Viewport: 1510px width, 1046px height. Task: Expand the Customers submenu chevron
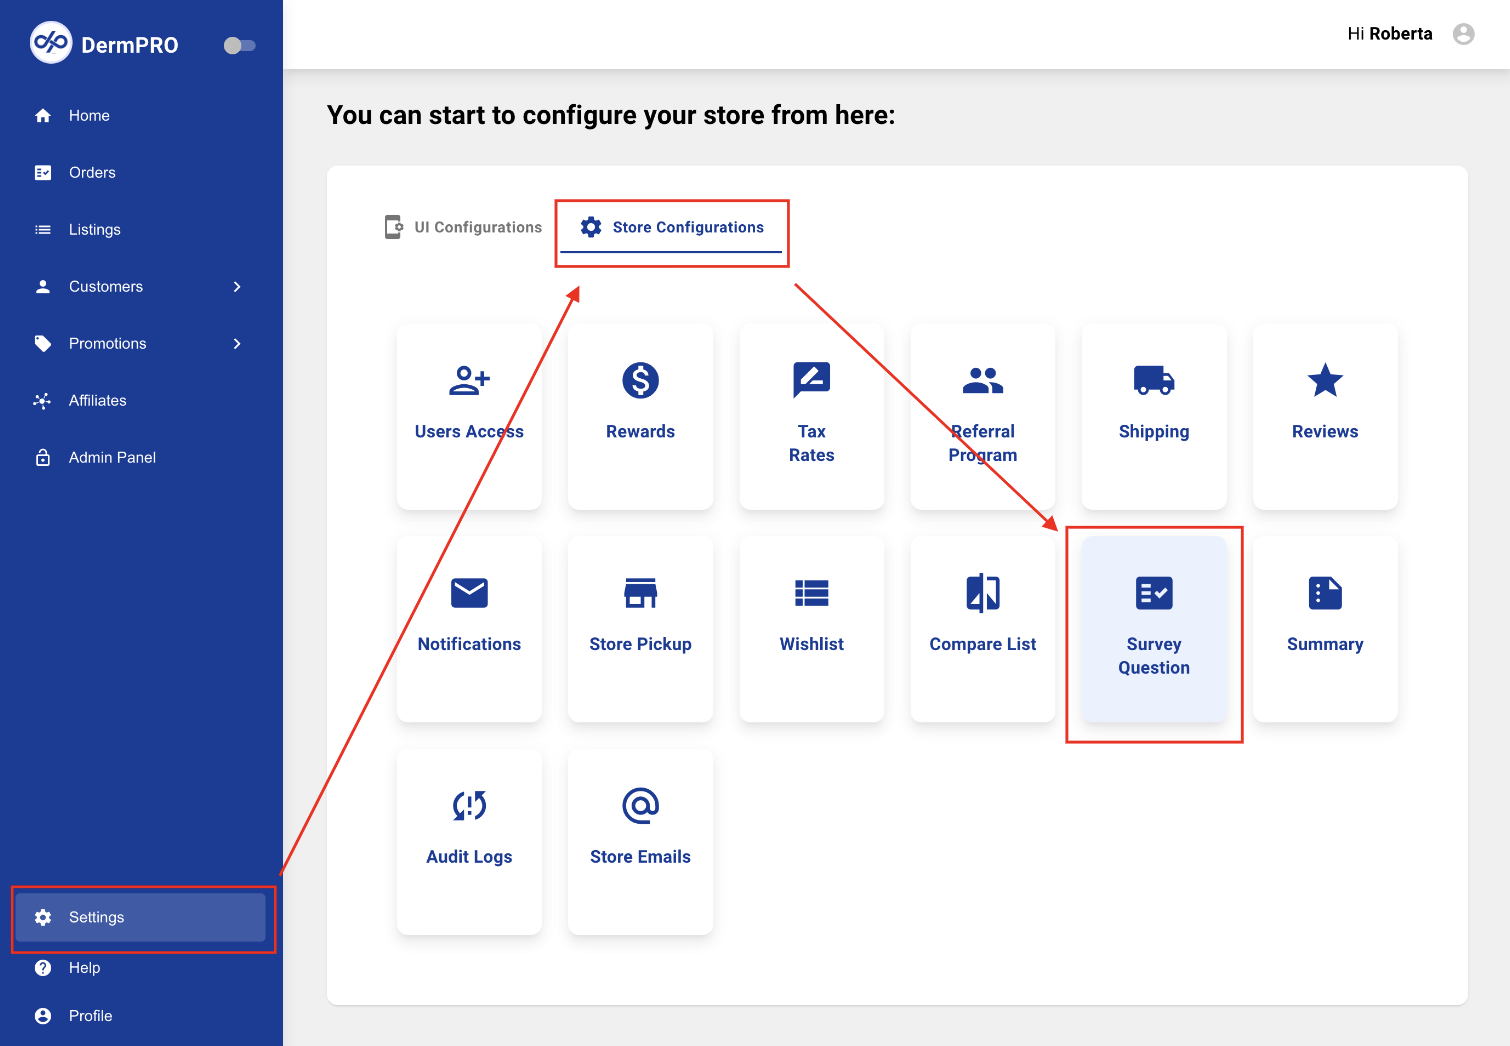tap(237, 287)
